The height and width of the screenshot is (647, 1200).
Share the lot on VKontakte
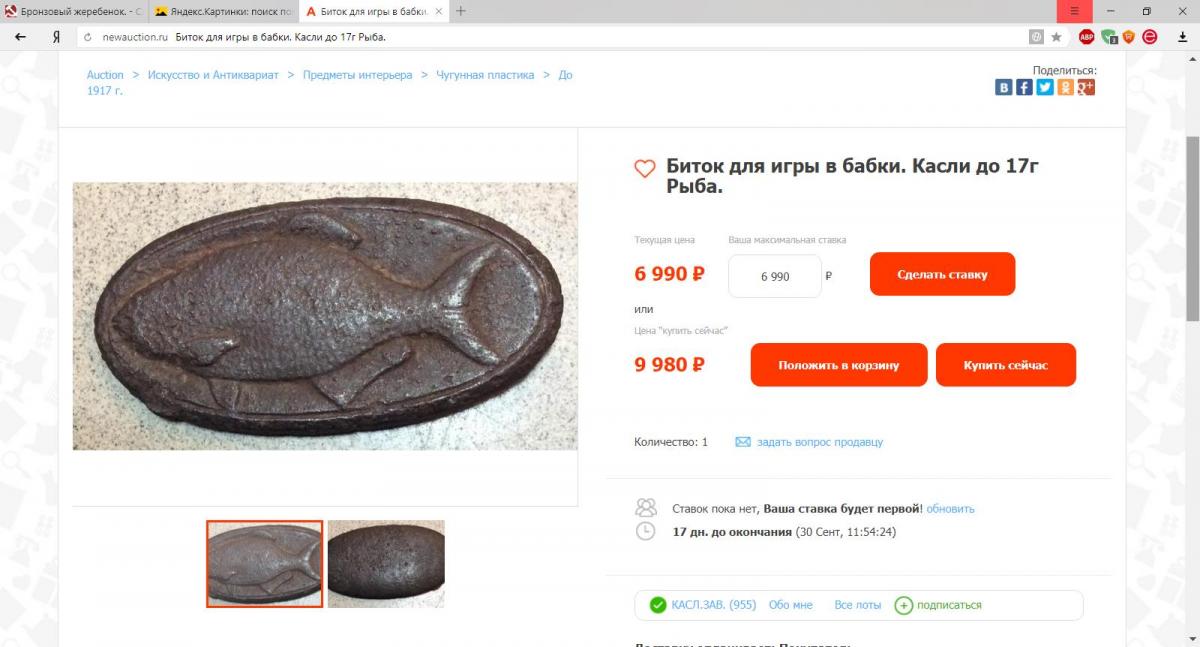pyautogui.click(x=1004, y=87)
